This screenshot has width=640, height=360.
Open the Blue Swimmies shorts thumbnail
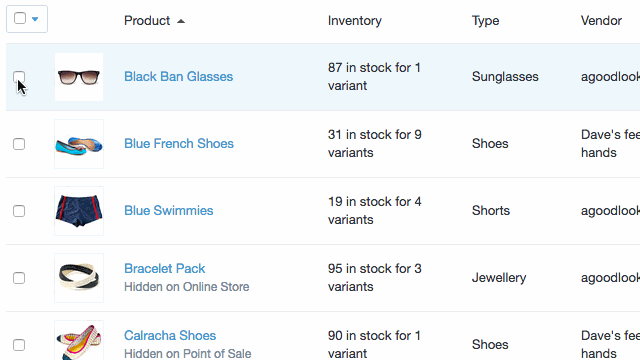(79, 211)
